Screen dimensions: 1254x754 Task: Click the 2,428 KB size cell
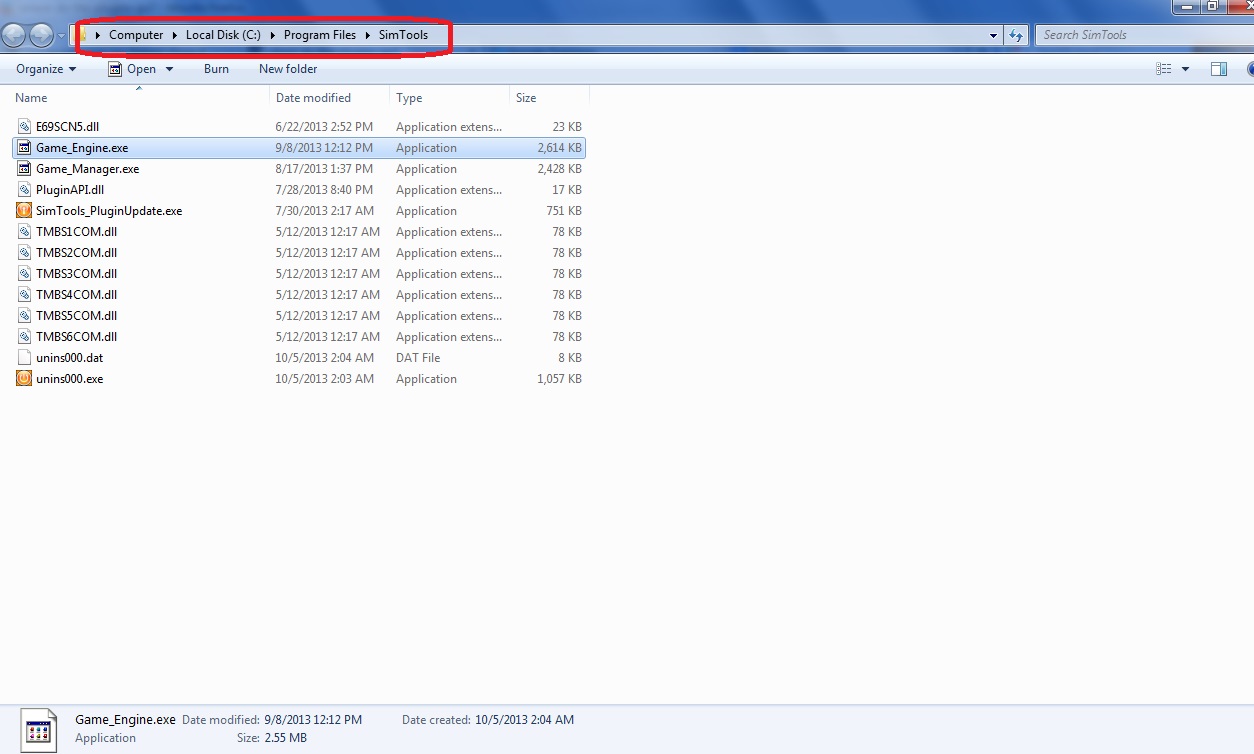[x=559, y=169]
